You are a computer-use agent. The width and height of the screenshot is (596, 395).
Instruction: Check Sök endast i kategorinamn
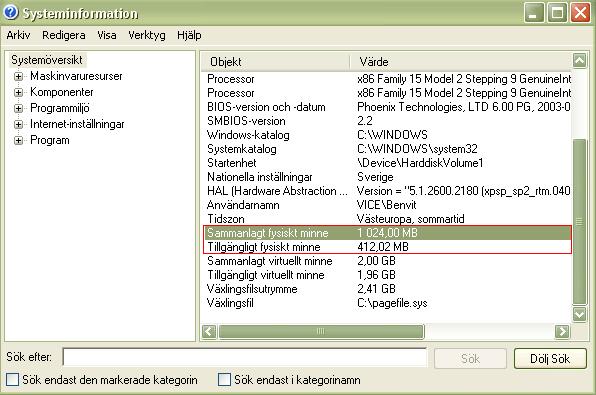(x=224, y=379)
